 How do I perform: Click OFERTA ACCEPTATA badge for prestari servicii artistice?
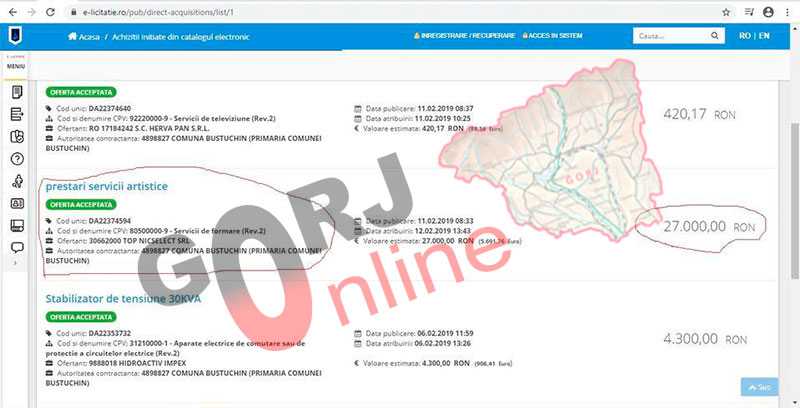click(81, 205)
